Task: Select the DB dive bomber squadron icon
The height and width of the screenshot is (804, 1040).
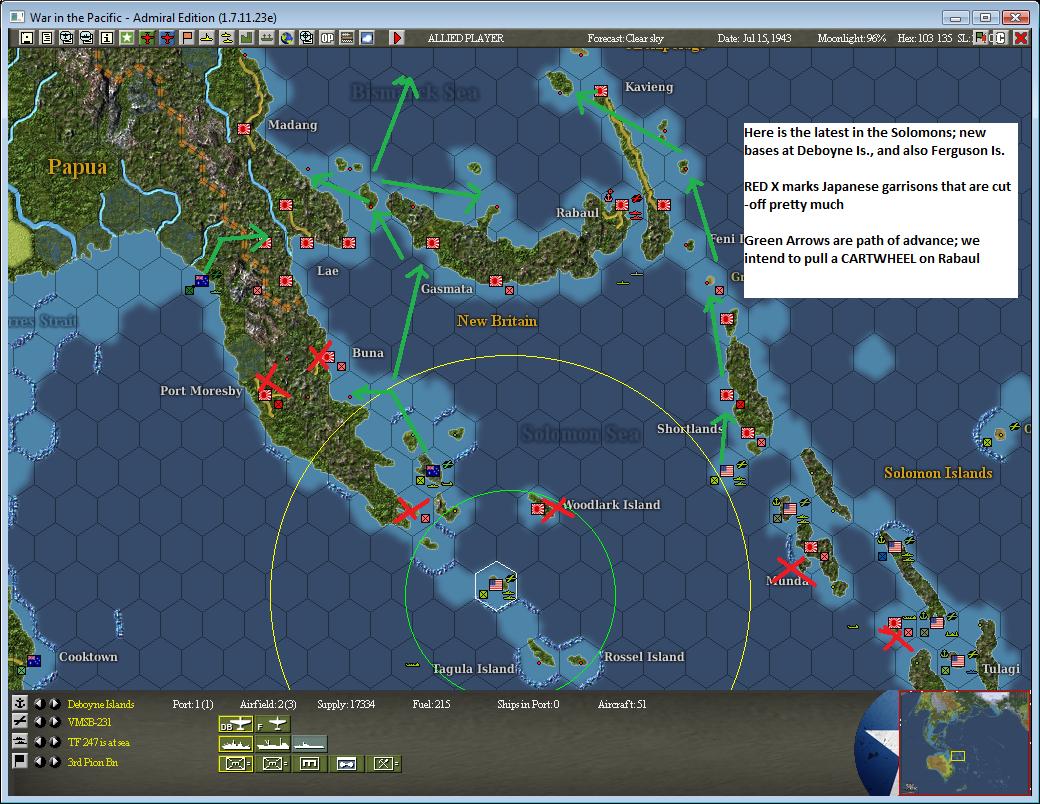Action: point(235,724)
